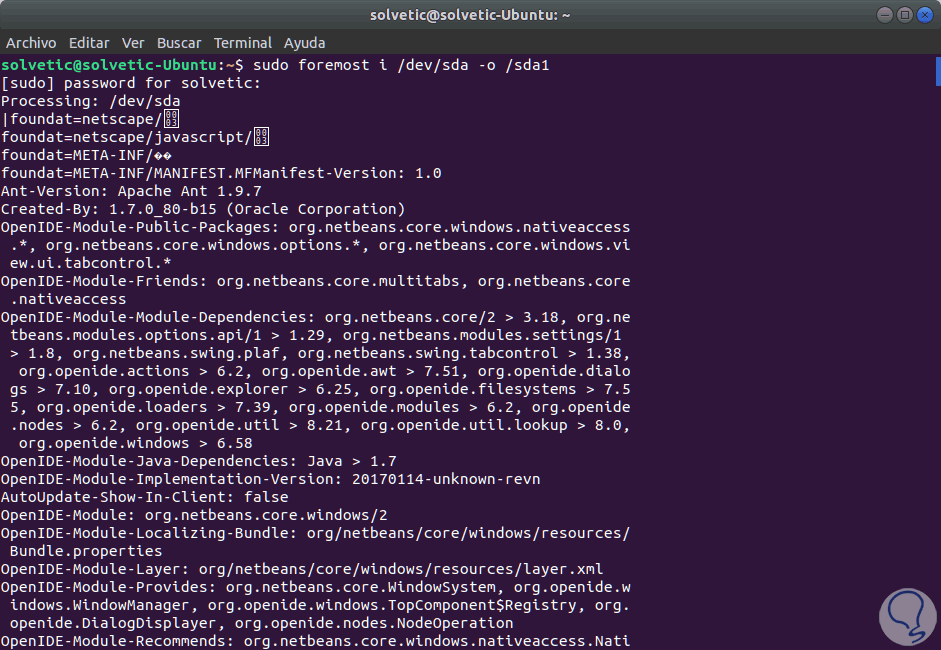Close the terminal window
Image resolution: width=941 pixels, height=650 pixels.
click(x=925, y=14)
